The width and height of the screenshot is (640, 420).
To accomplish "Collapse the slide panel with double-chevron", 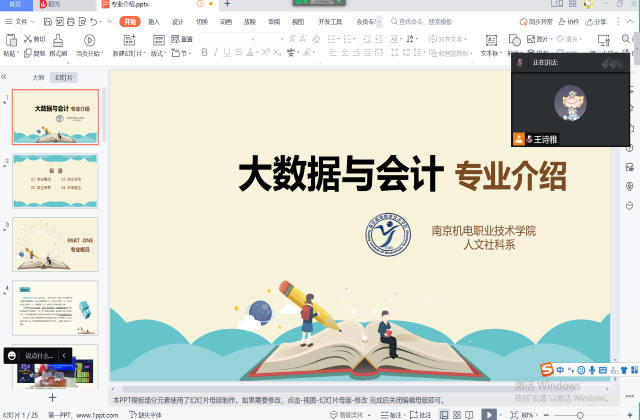I will click(x=5, y=77).
